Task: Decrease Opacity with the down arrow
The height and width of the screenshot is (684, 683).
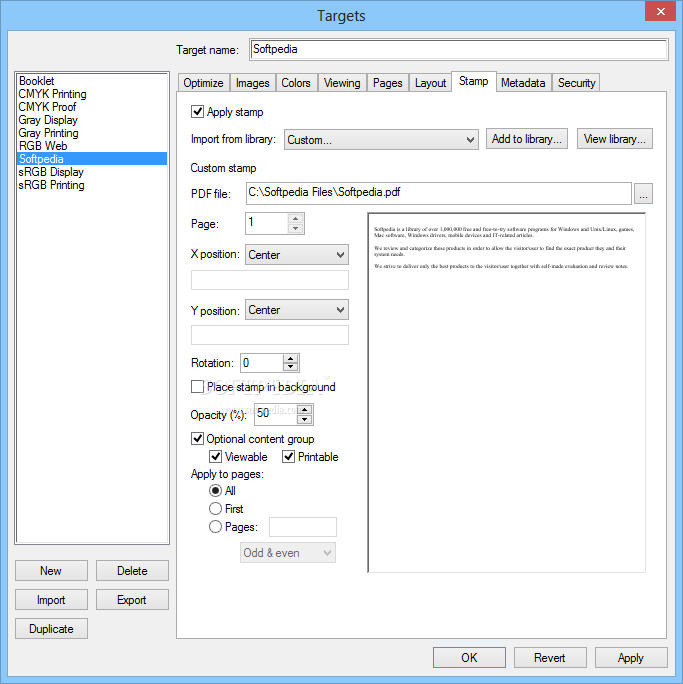Action: pos(304,420)
